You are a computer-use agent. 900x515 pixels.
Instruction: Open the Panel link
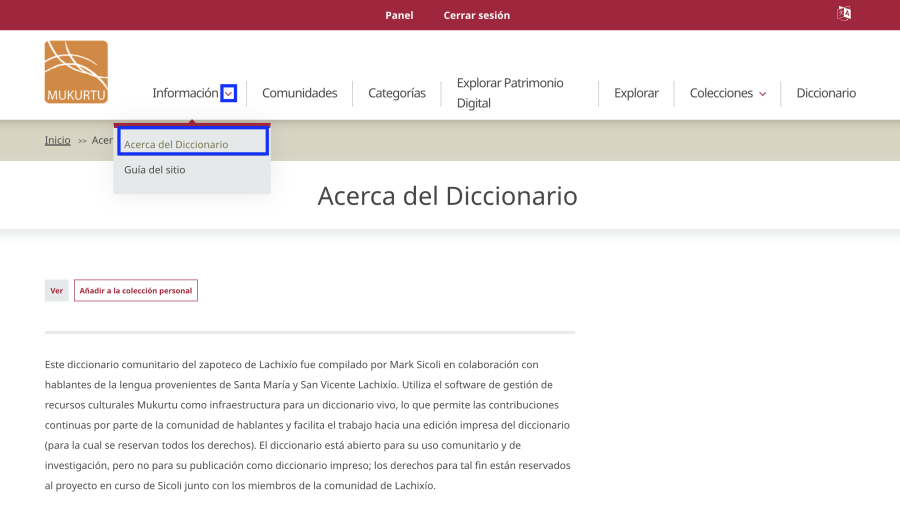[399, 16]
